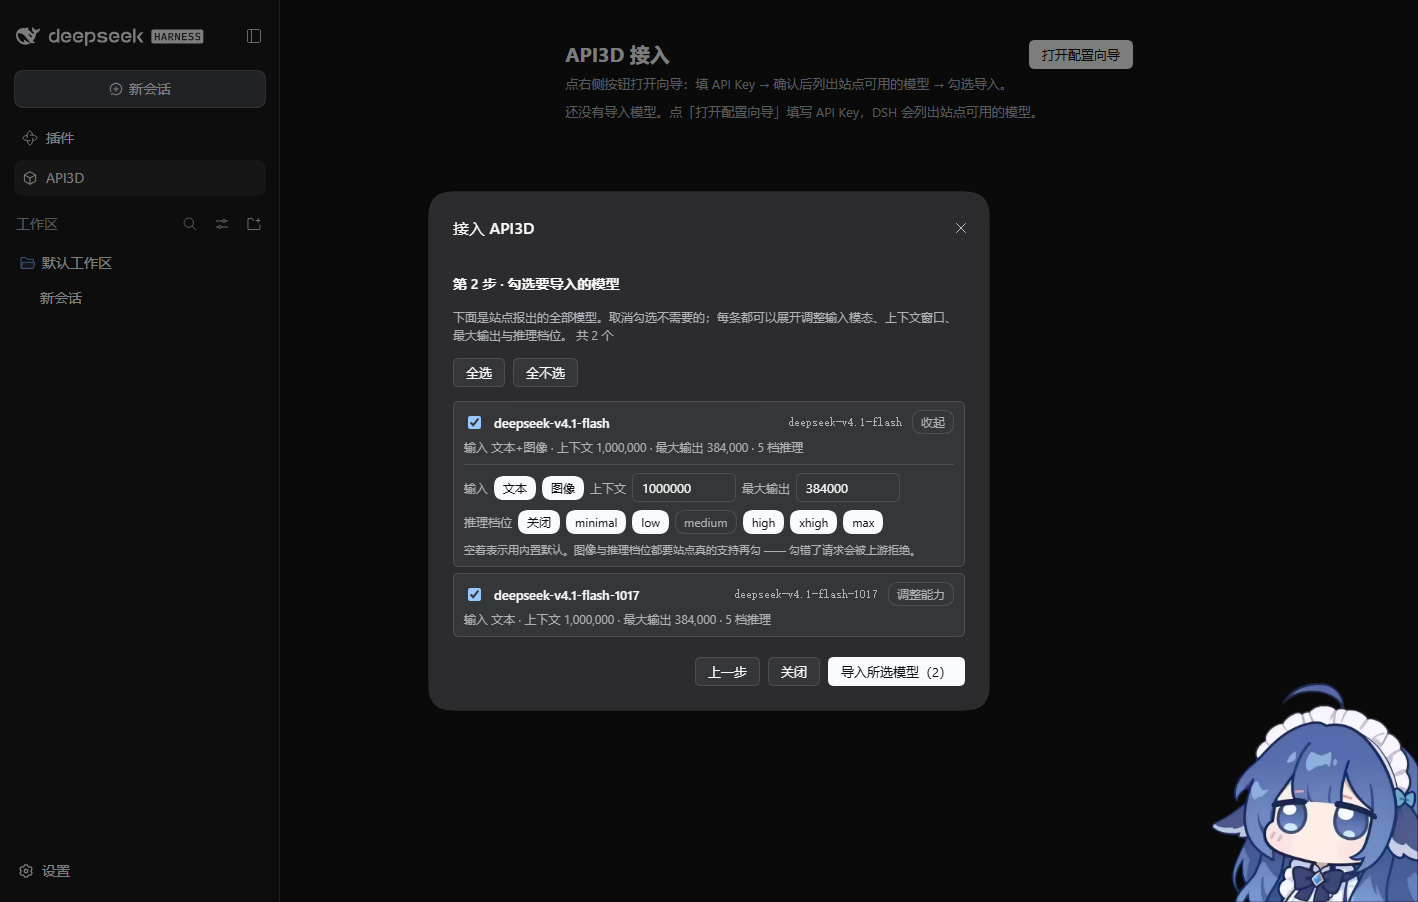Screen dimensions: 1418x902
Task: Click the 关闭 button in dialog footer
Action: pos(794,672)
